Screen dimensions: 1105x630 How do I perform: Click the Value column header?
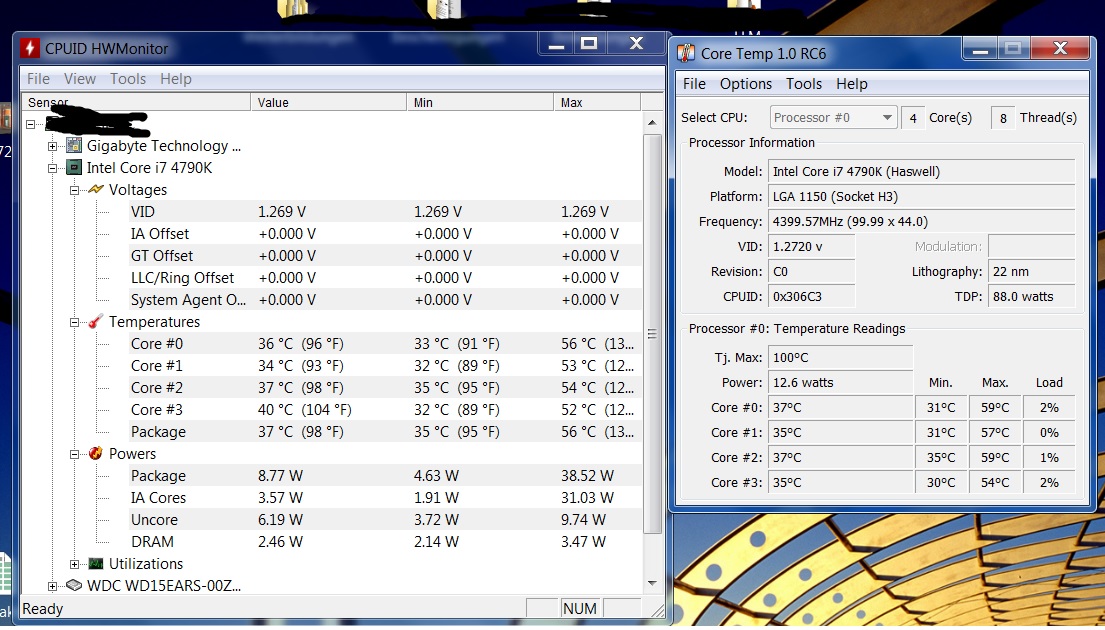[x=328, y=102]
